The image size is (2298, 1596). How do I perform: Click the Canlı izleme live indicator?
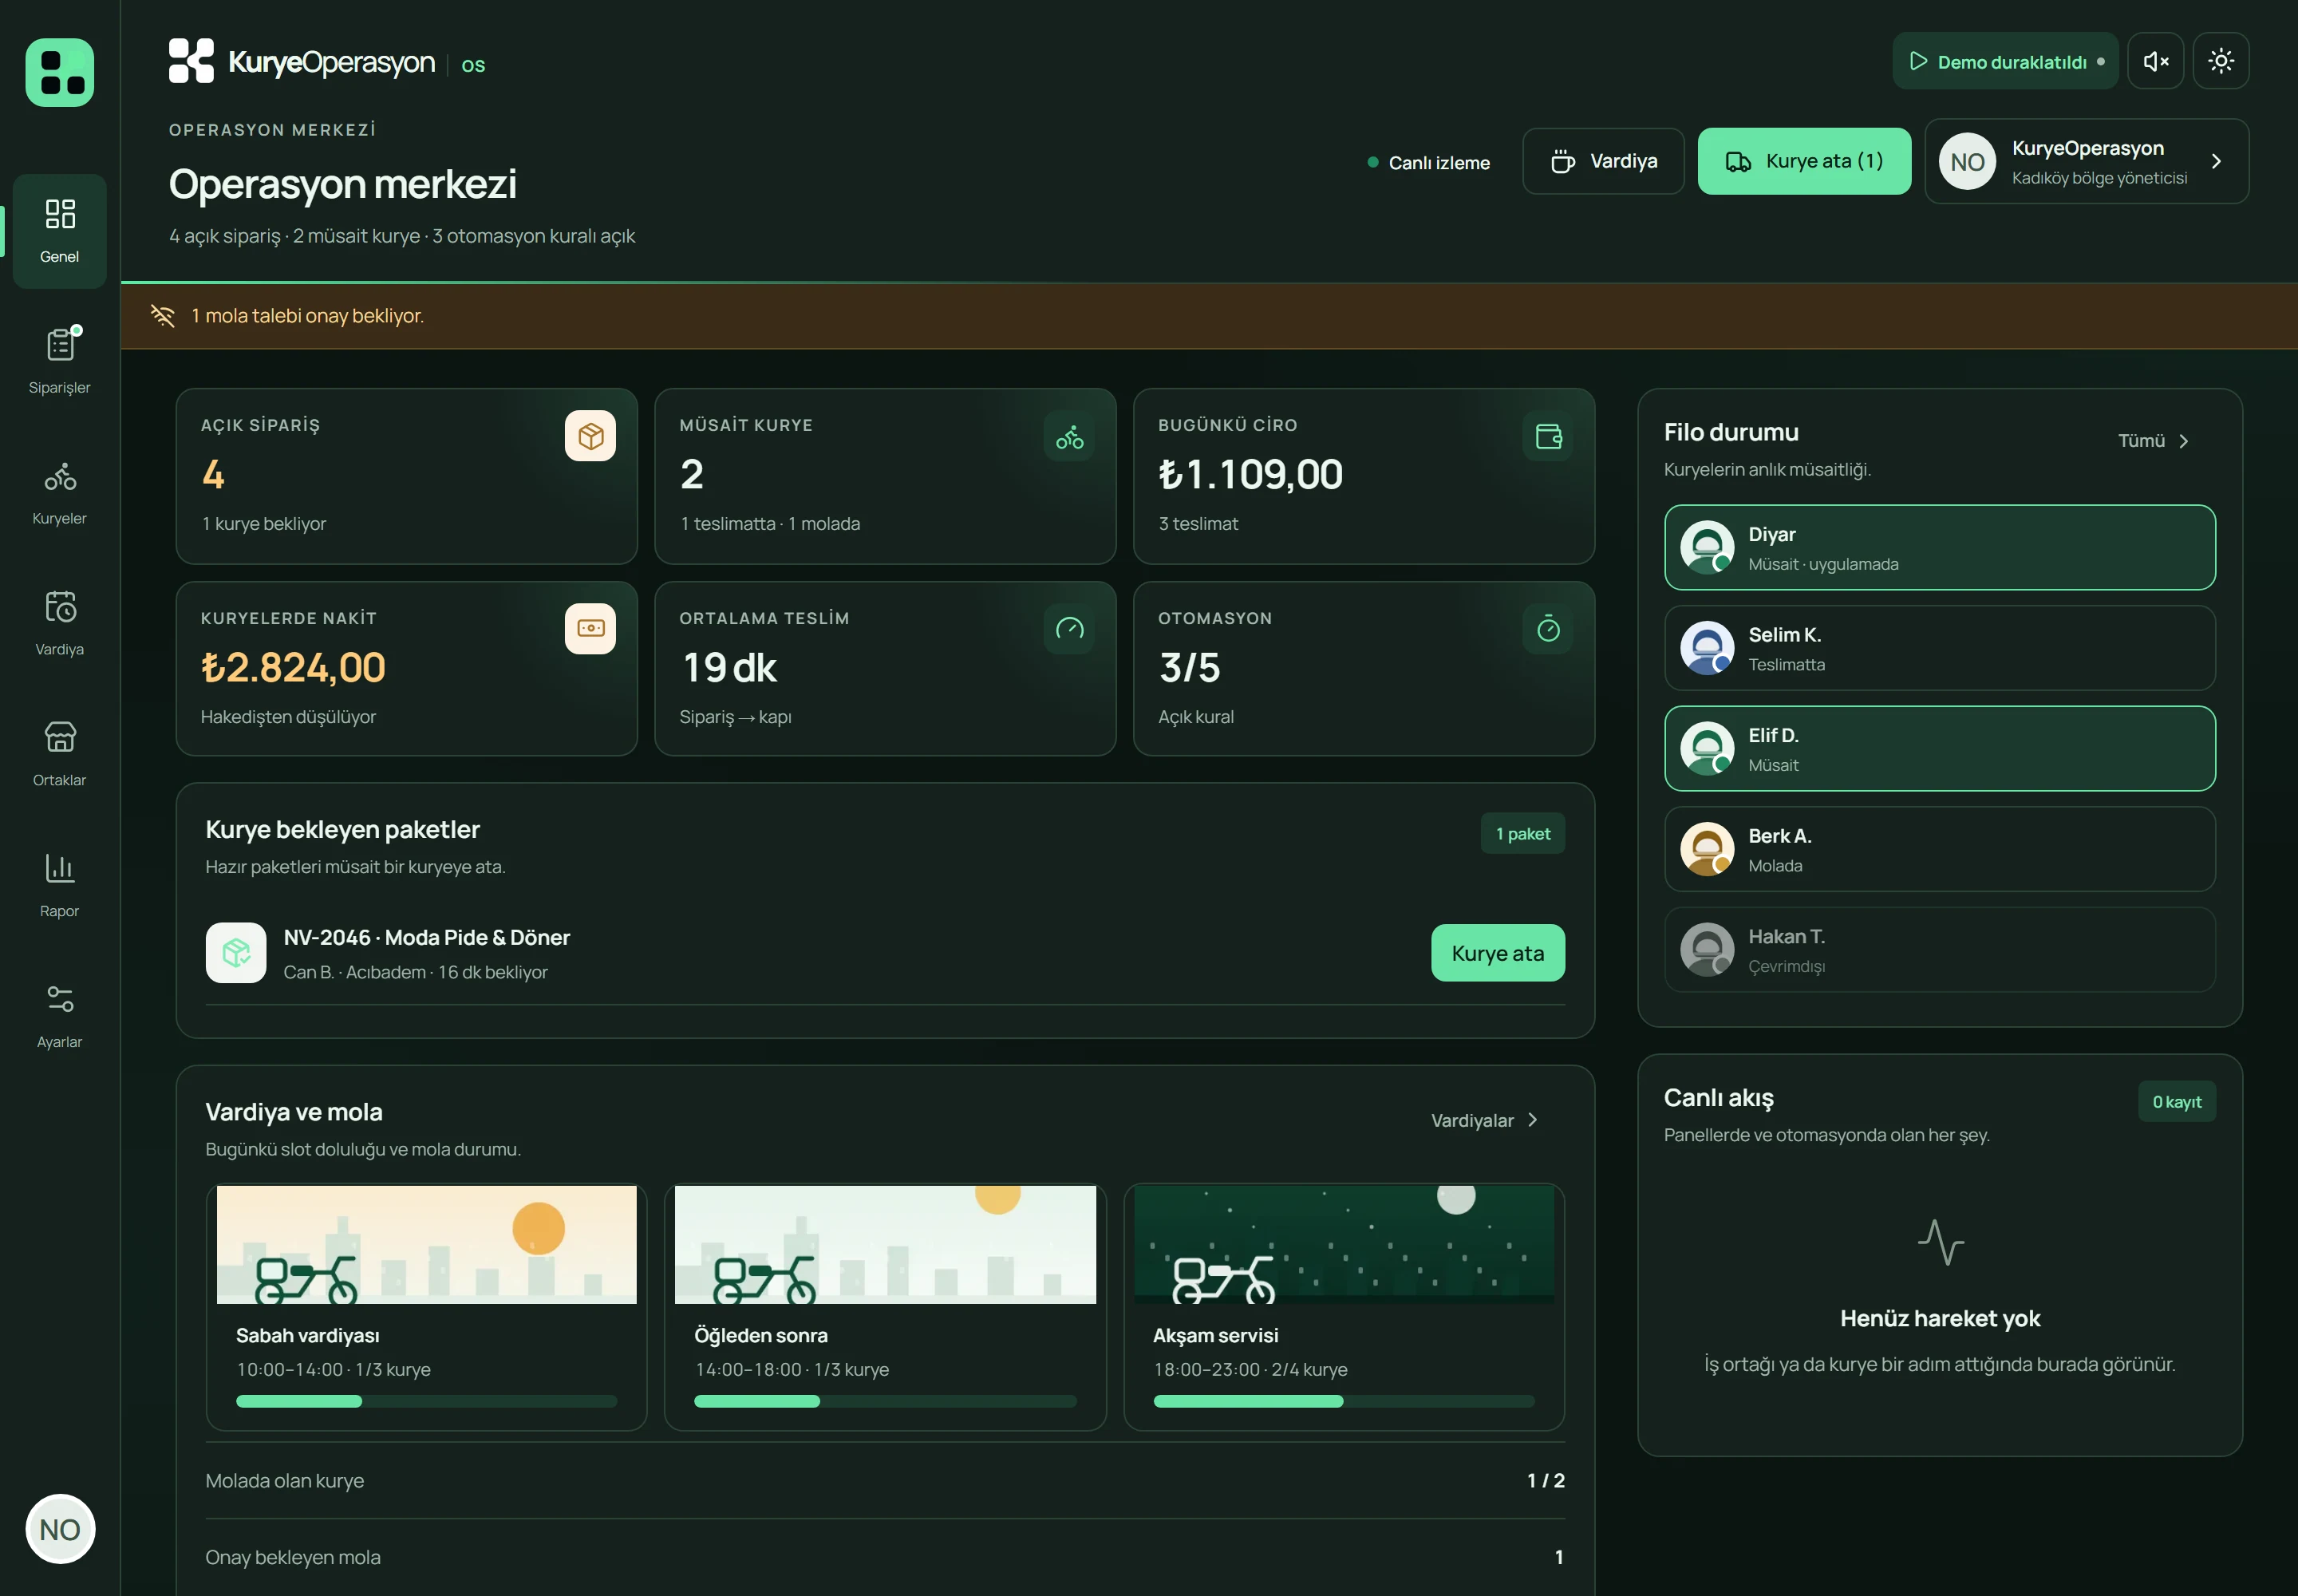click(x=1429, y=162)
